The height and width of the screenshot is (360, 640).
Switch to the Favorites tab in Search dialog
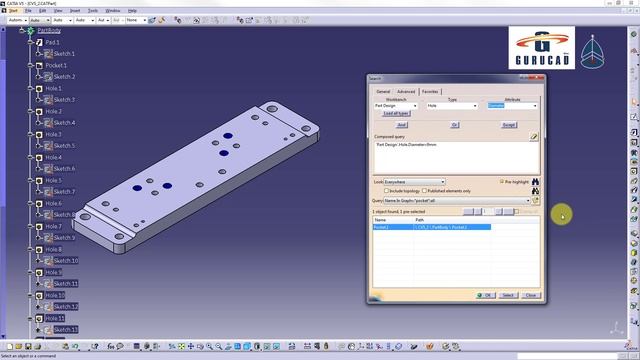tap(430, 91)
